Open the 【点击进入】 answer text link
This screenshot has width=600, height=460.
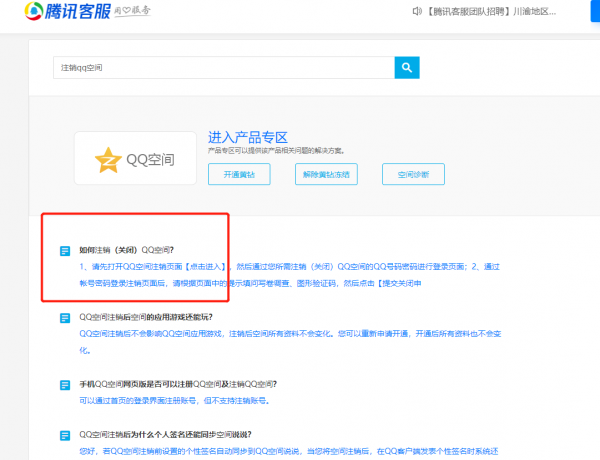coord(206,267)
